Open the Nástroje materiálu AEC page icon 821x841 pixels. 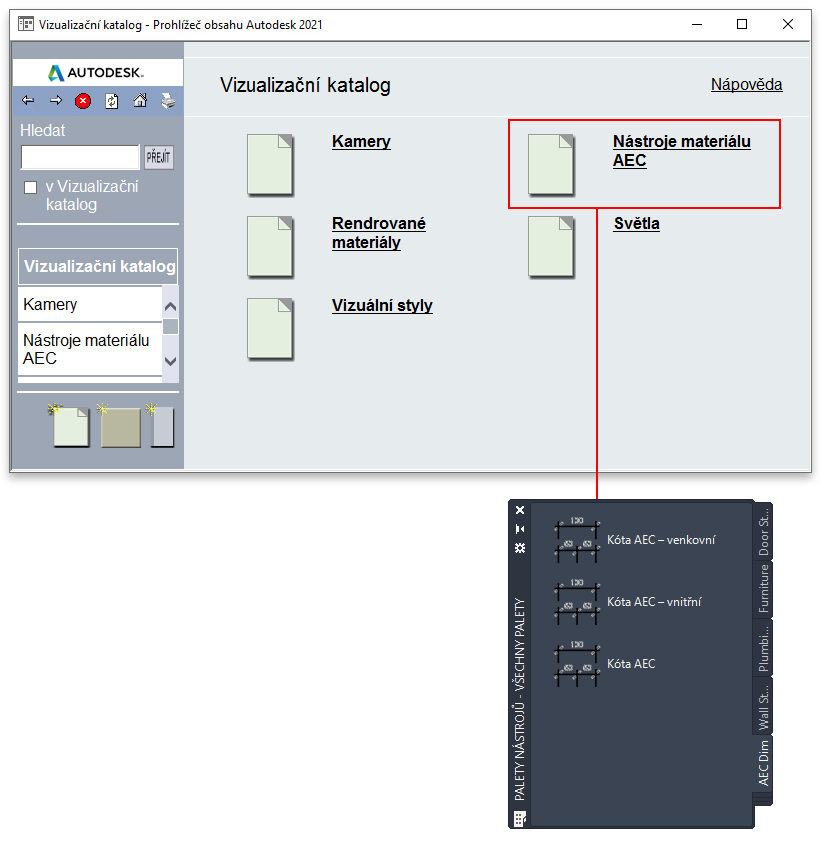pos(551,165)
